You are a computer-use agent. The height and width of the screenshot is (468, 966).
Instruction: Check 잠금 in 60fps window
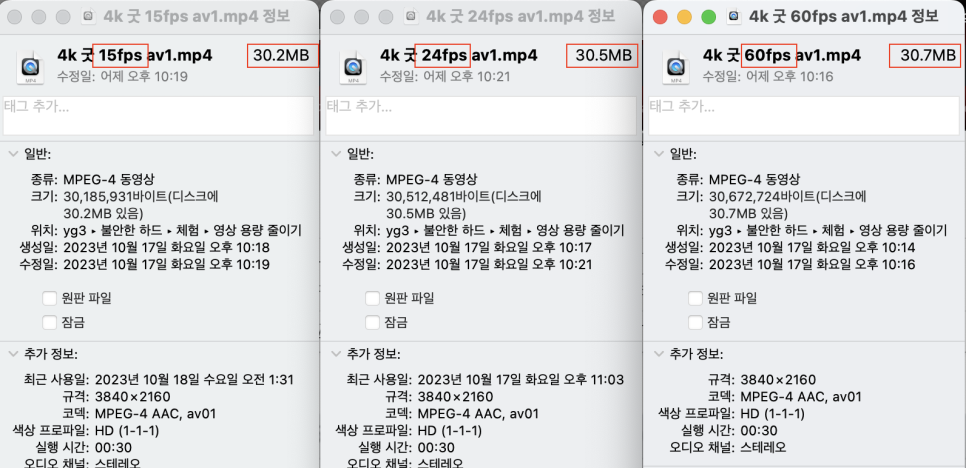pyautogui.click(x=695, y=321)
